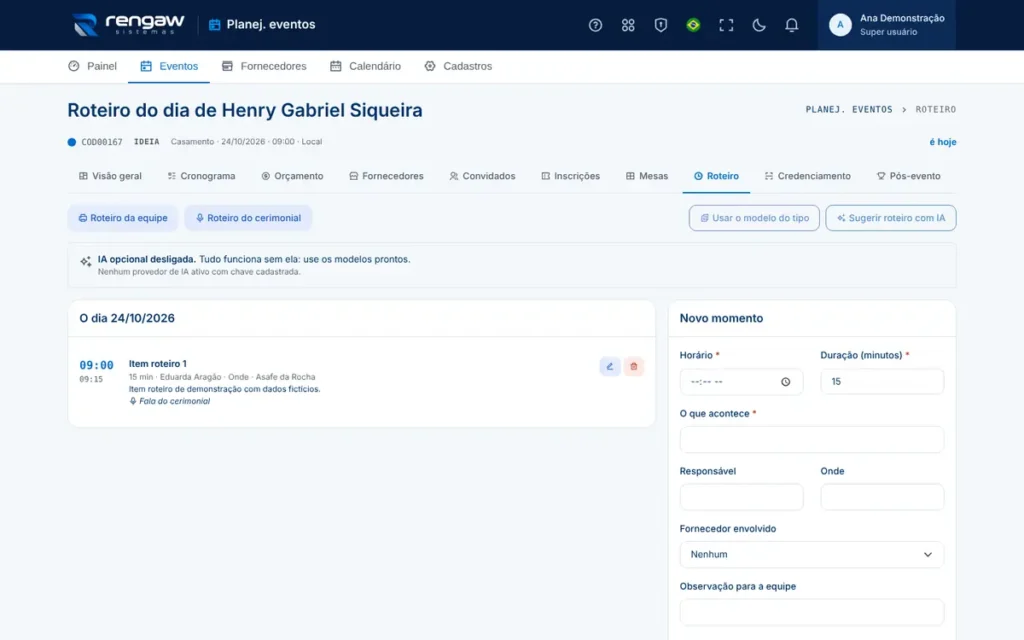
Task: Click the 09:00 start time
Action: (x=96, y=365)
